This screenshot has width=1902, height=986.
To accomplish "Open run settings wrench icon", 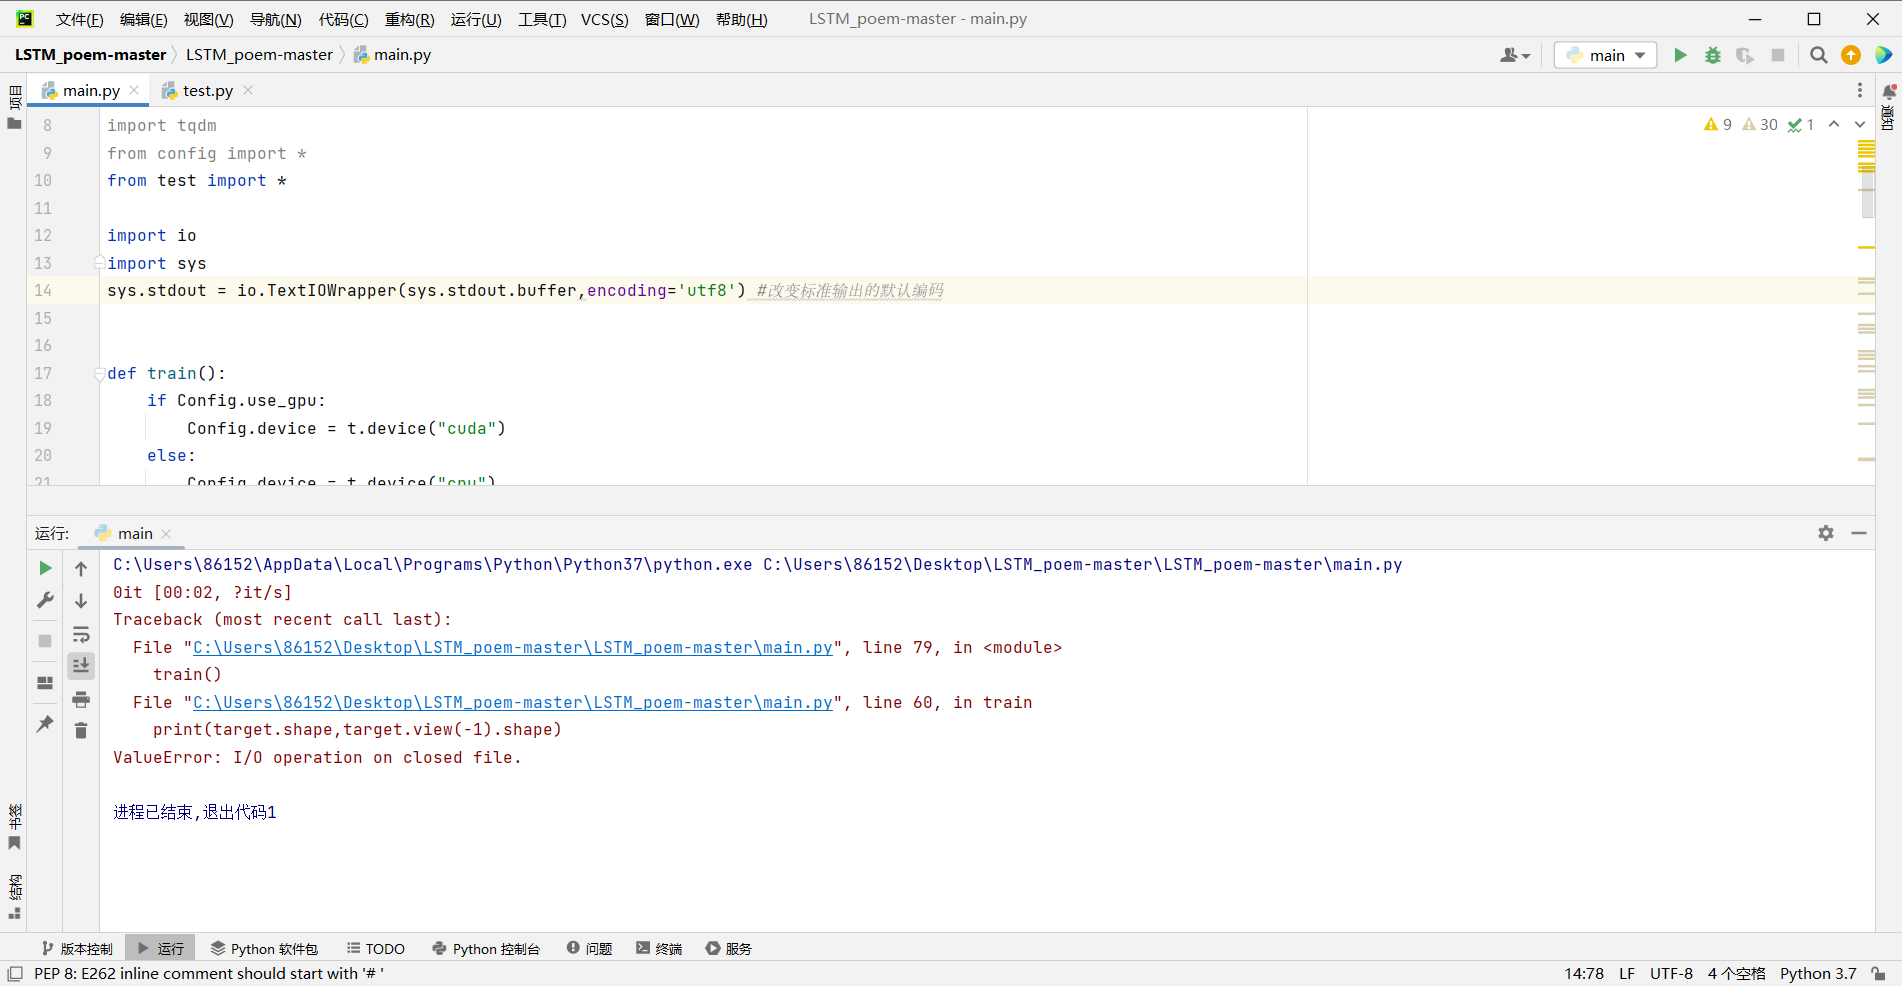I will pos(45,600).
